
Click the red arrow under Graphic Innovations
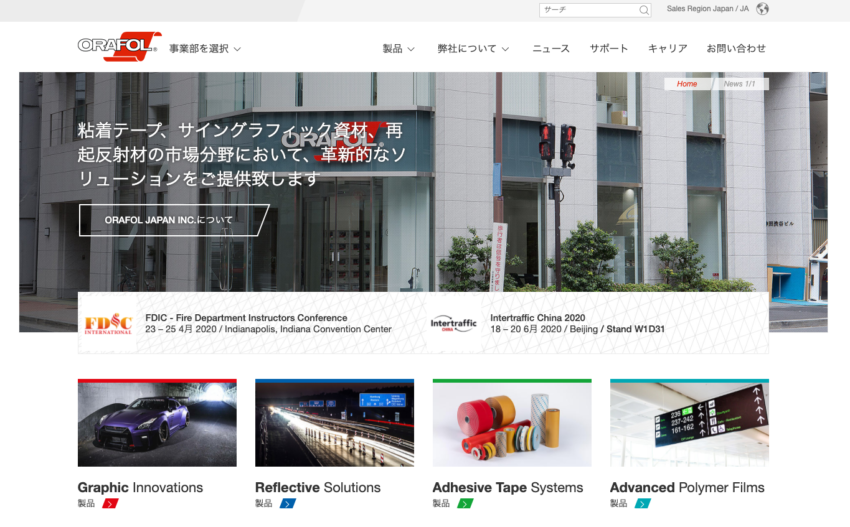point(110,504)
